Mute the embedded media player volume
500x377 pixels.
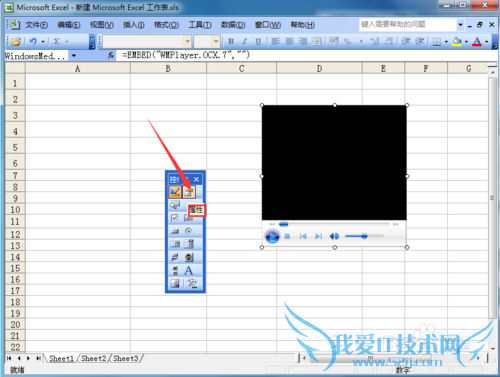pyautogui.click(x=334, y=236)
